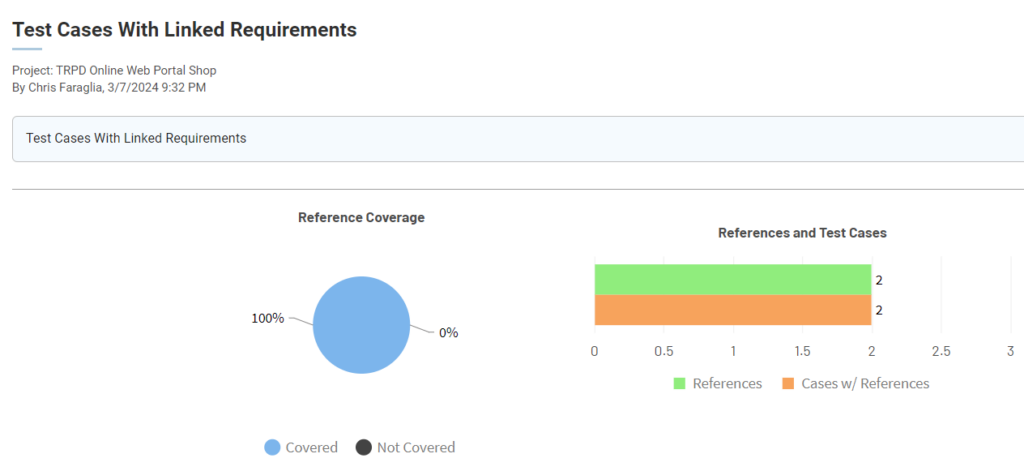Image resolution: width=1024 pixels, height=458 pixels.
Task: Click the orange Cases w/ References bar
Action: click(732, 310)
